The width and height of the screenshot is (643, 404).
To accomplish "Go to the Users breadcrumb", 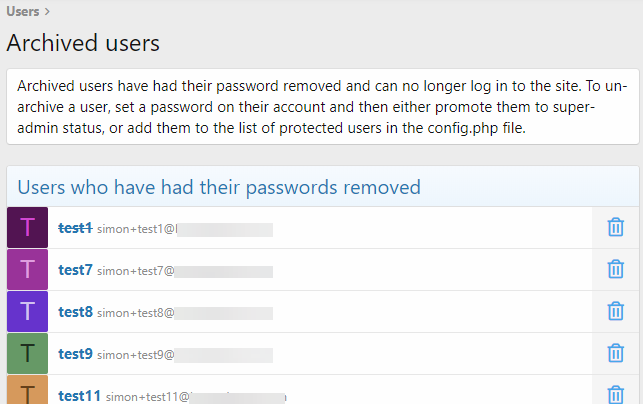I will 22,11.
